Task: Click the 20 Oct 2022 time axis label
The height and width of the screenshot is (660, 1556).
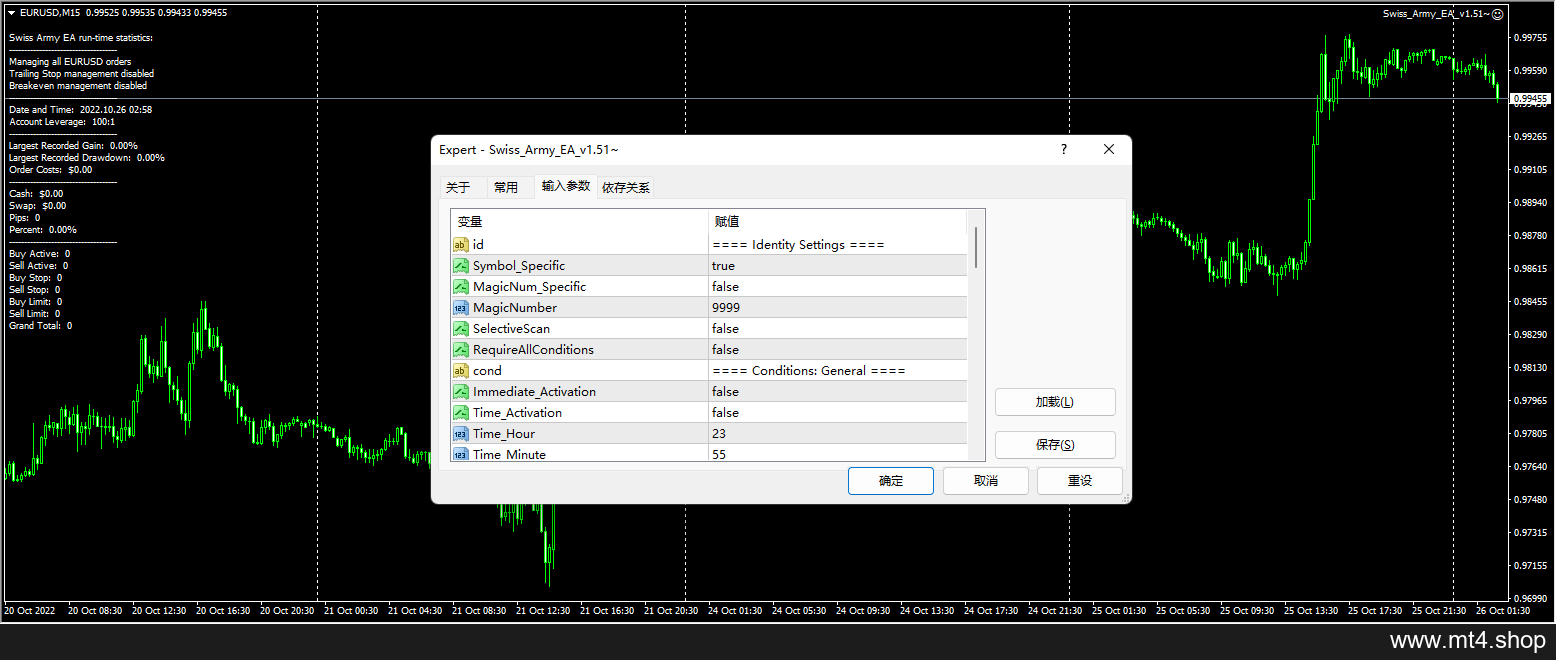Action: coord(28,610)
